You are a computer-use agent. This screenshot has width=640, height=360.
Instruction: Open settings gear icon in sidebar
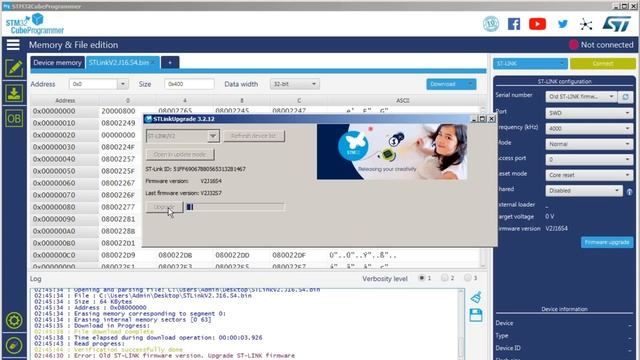pyautogui.click(x=14, y=320)
